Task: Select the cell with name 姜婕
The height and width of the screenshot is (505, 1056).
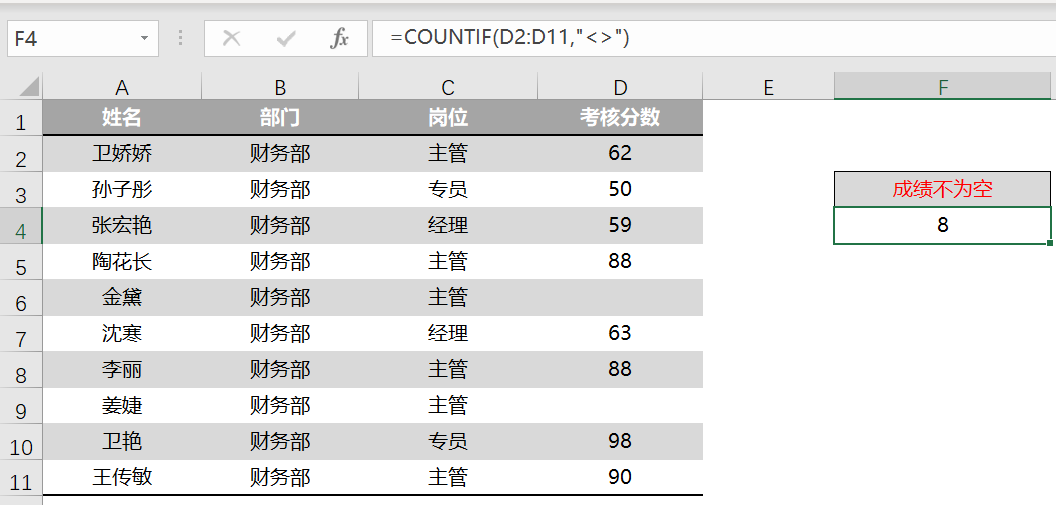Action: click(122, 405)
